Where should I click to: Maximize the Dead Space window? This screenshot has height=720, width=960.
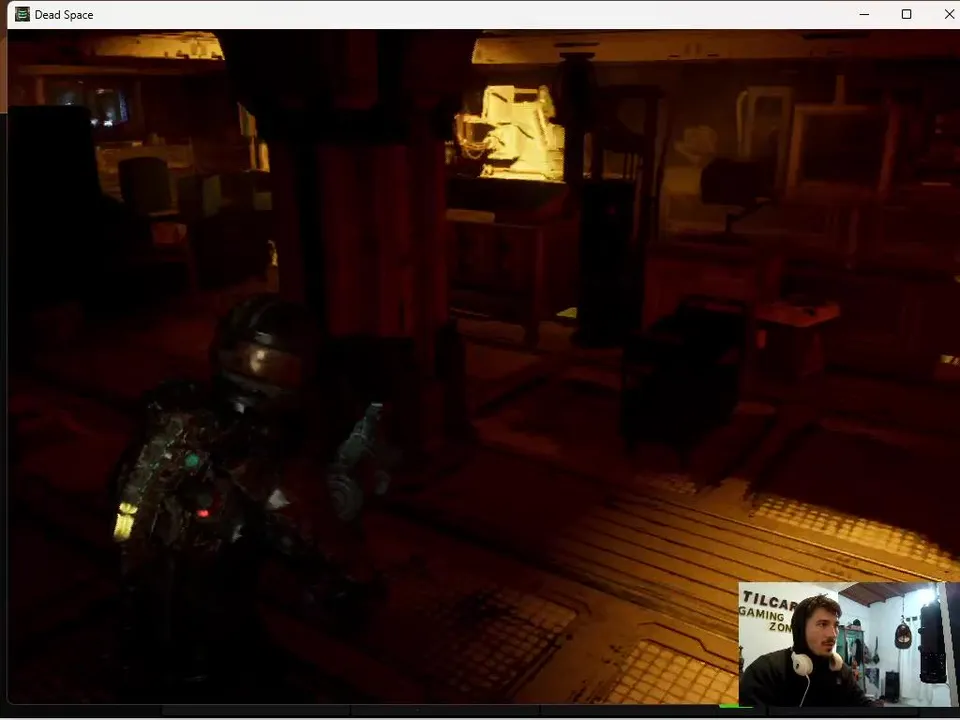(906, 14)
